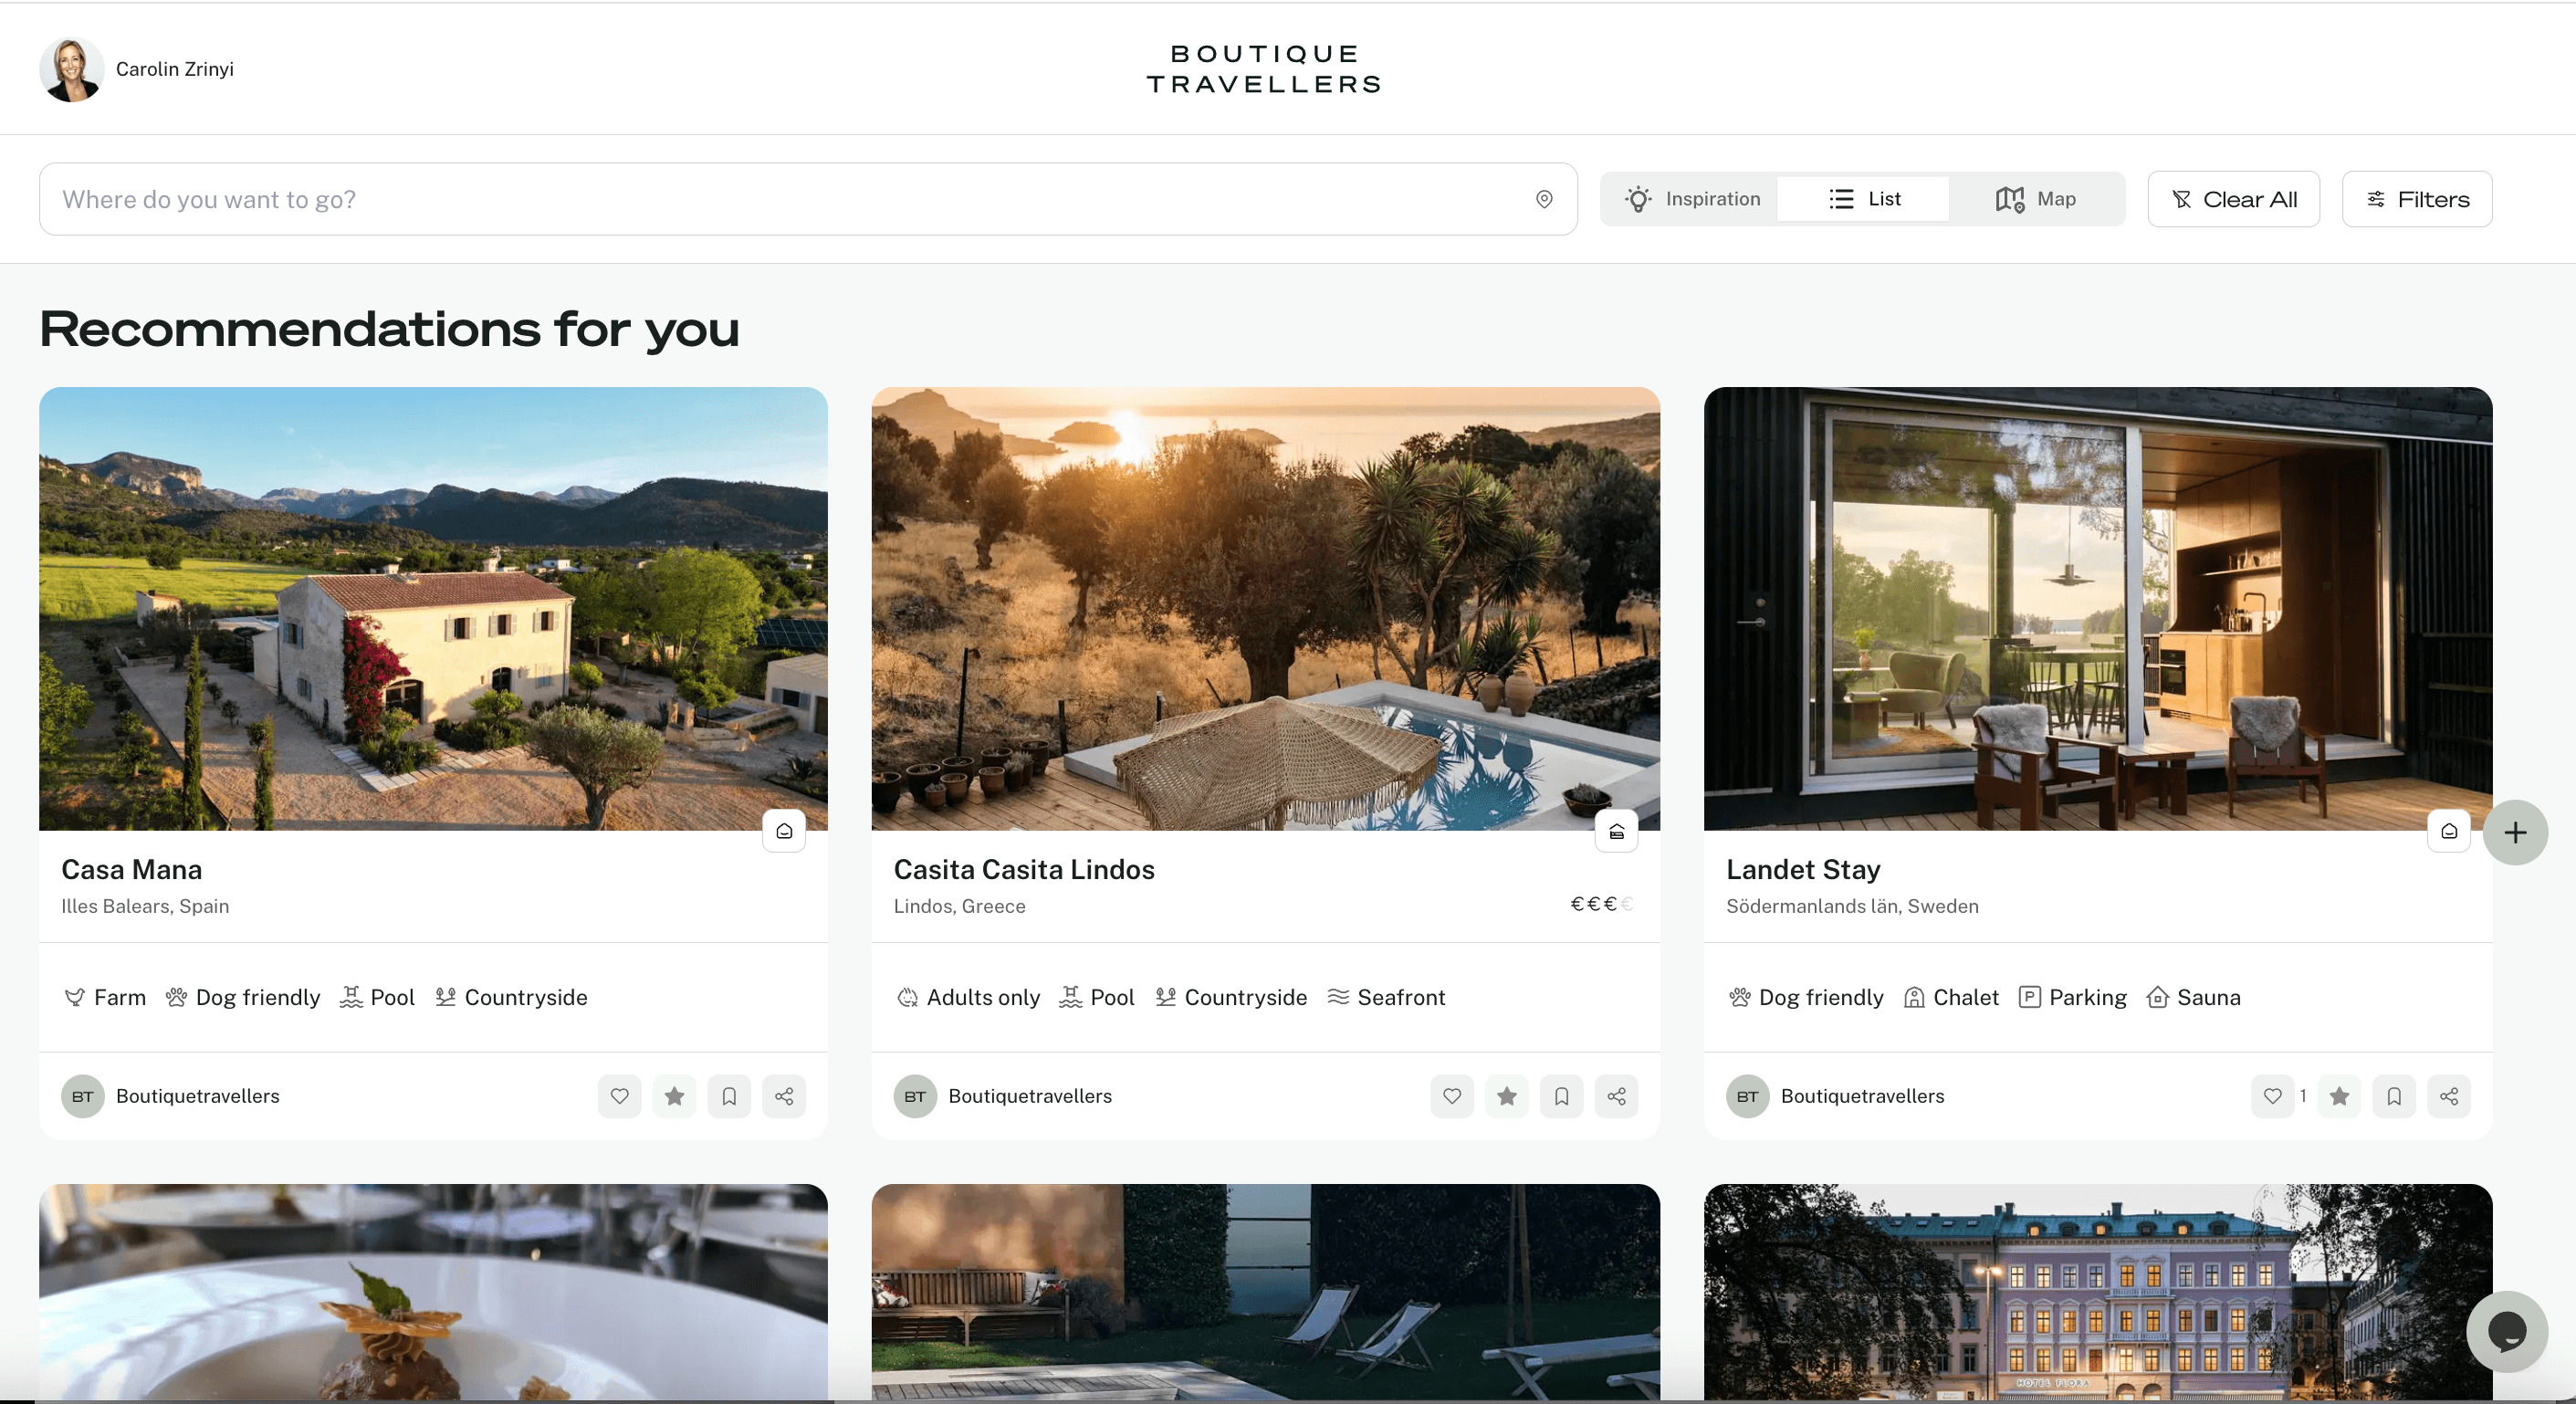Click the location pin icon in search field

[1544, 199]
